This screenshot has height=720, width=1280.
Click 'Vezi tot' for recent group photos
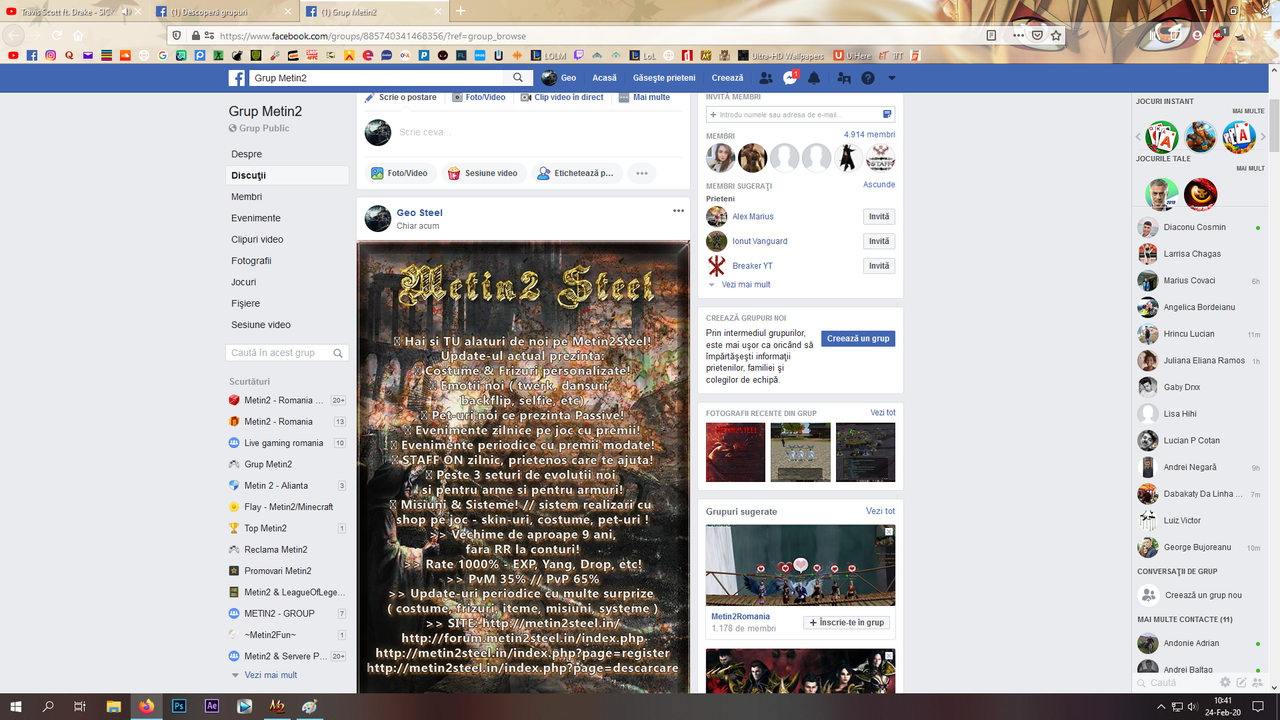pyautogui.click(x=883, y=413)
